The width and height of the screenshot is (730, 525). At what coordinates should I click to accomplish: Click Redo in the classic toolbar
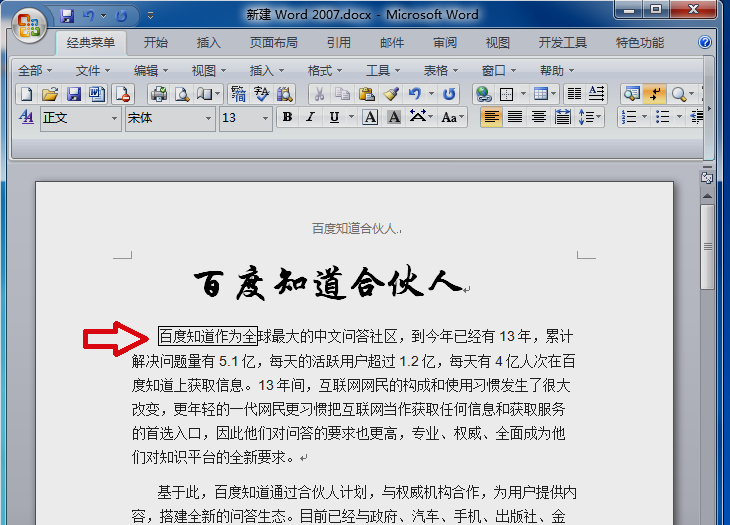pyautogui.click(x=449, y=94)
